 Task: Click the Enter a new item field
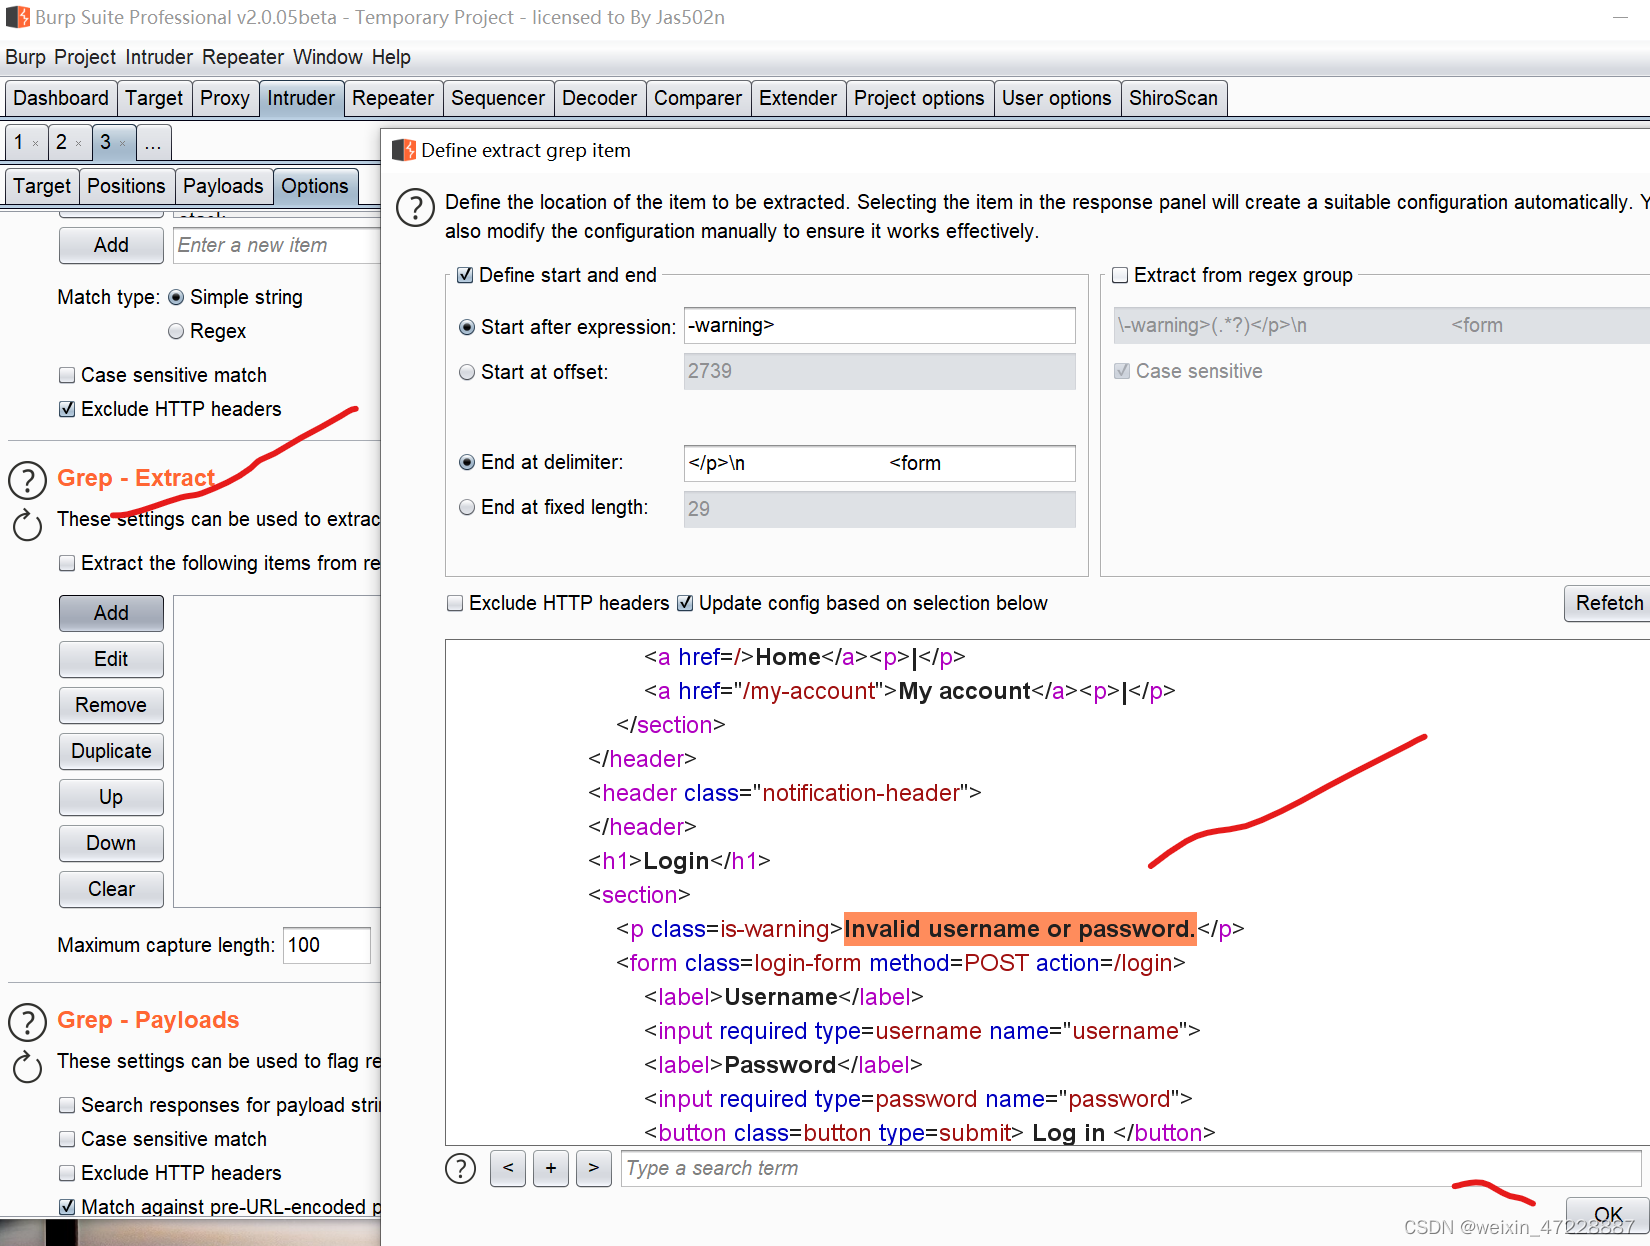tap(277, 245)
